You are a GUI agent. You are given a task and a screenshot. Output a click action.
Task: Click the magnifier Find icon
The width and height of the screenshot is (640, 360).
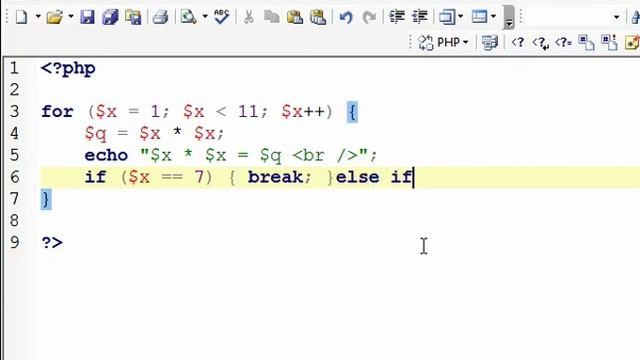[188, 17]
